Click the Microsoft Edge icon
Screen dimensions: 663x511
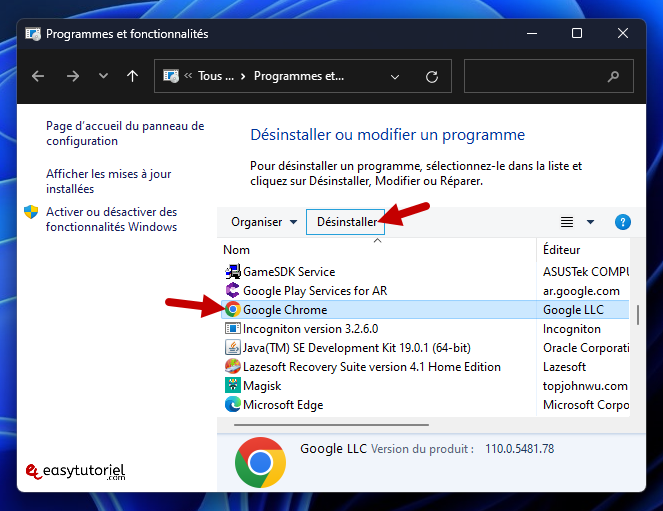pyautogui.click(x=233, y=404)
